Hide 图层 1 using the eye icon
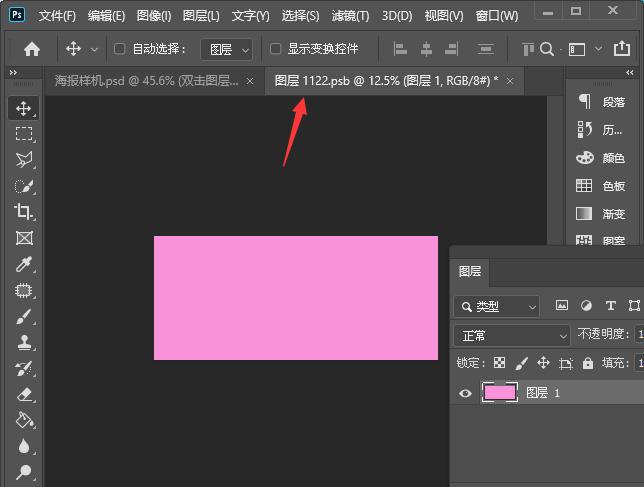Viewport: 644px width, 487px height. pyautogui.click(x=465, y=393)
